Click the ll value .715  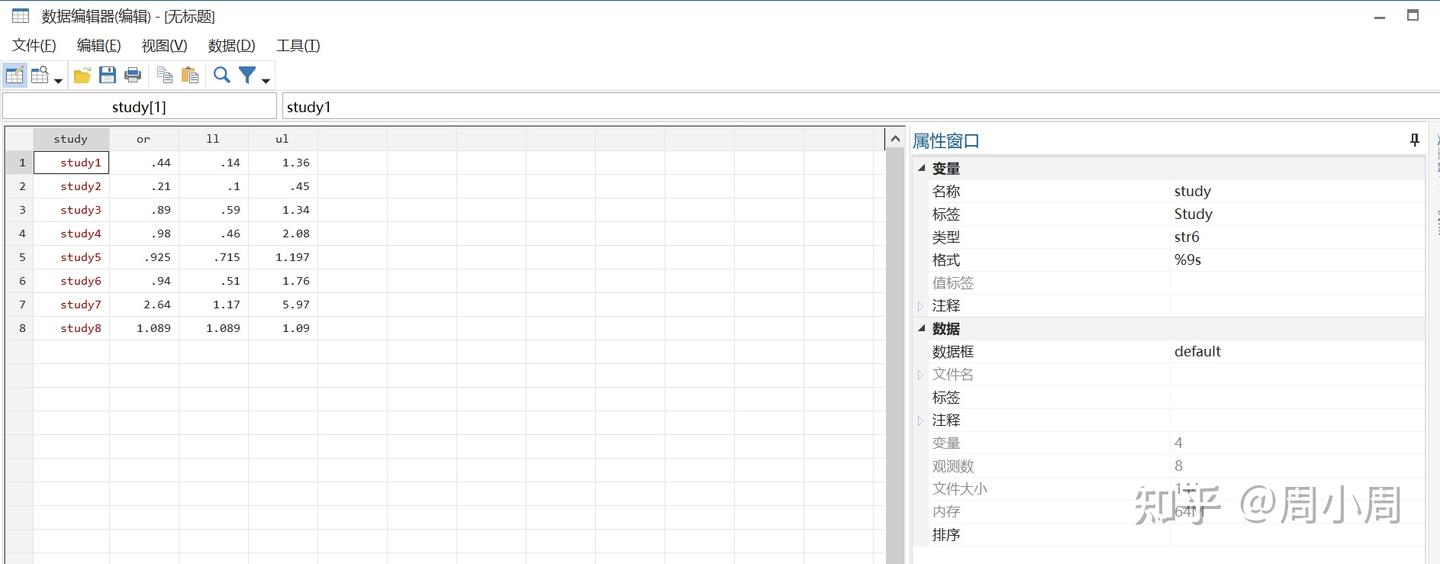[213, 257]
